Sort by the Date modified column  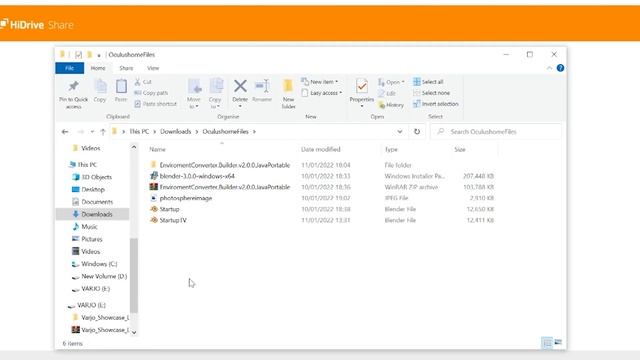point(321,149)
